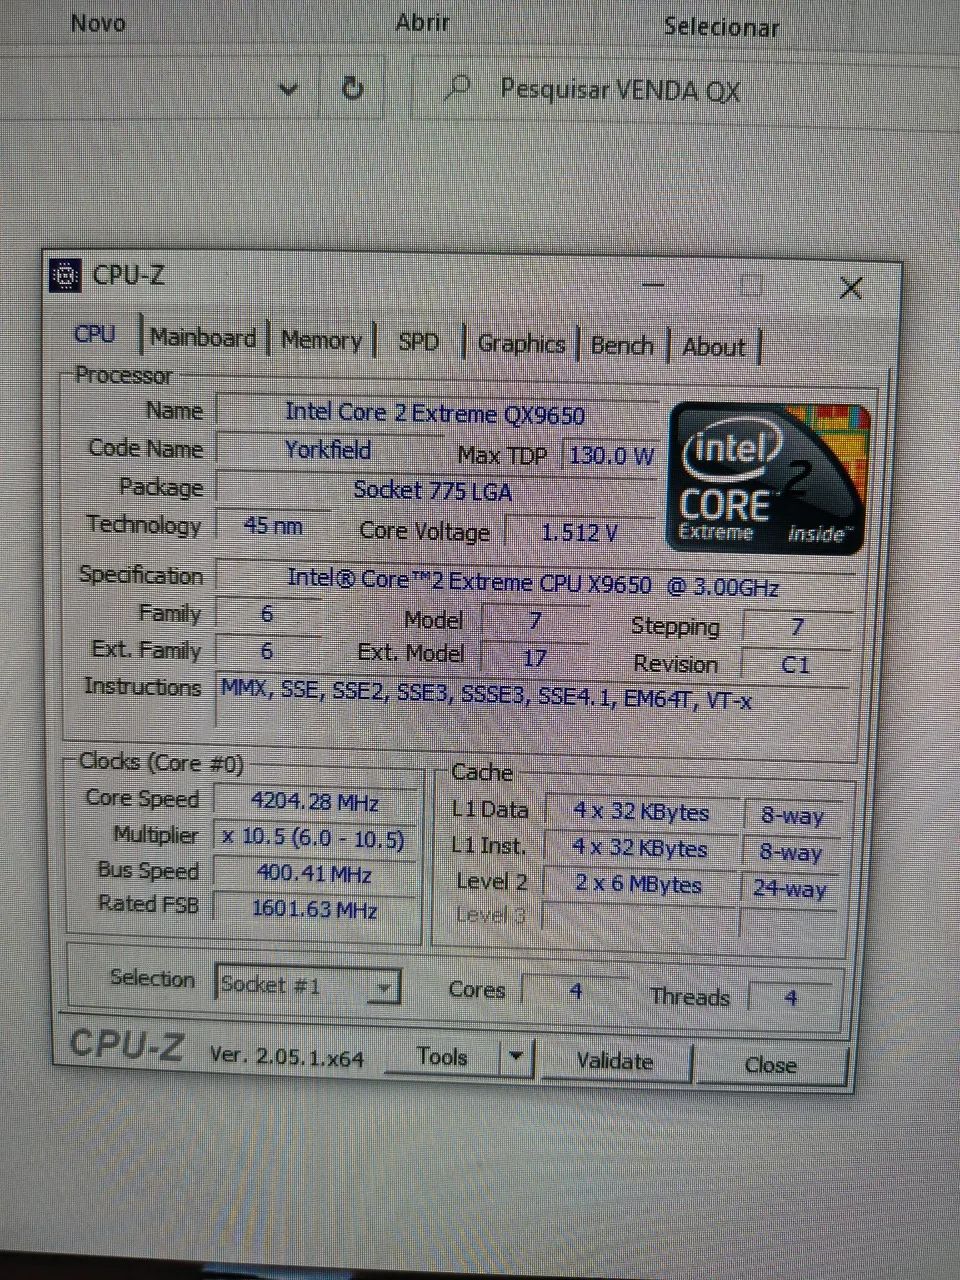Click the Close button in CPU-Z

[x=770, y=1065]
